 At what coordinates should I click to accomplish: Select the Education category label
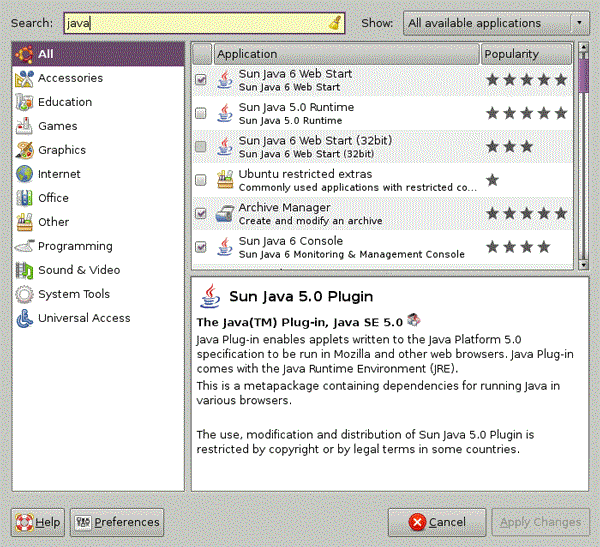65,102
